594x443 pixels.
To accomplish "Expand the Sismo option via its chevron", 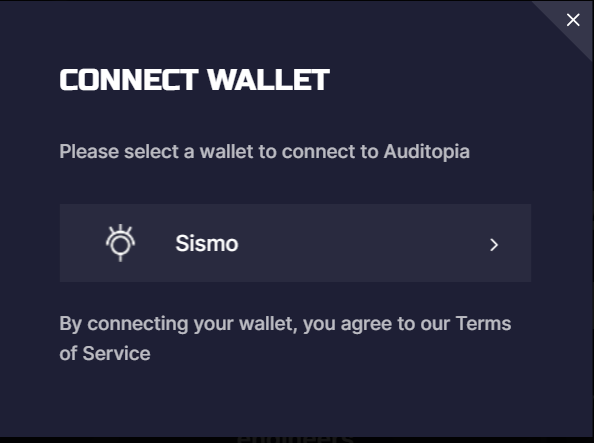I will pyautogui.click(x=494, y=245).
